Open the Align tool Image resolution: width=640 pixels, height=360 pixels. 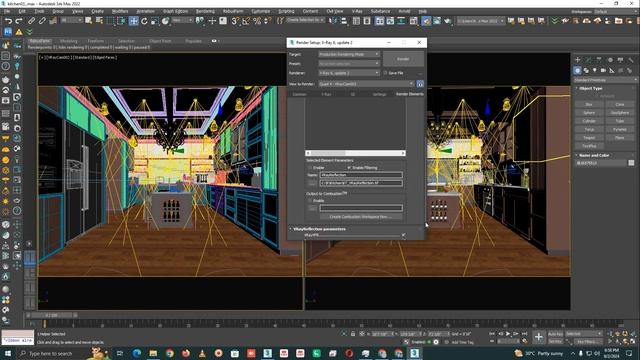coord(344,21)
